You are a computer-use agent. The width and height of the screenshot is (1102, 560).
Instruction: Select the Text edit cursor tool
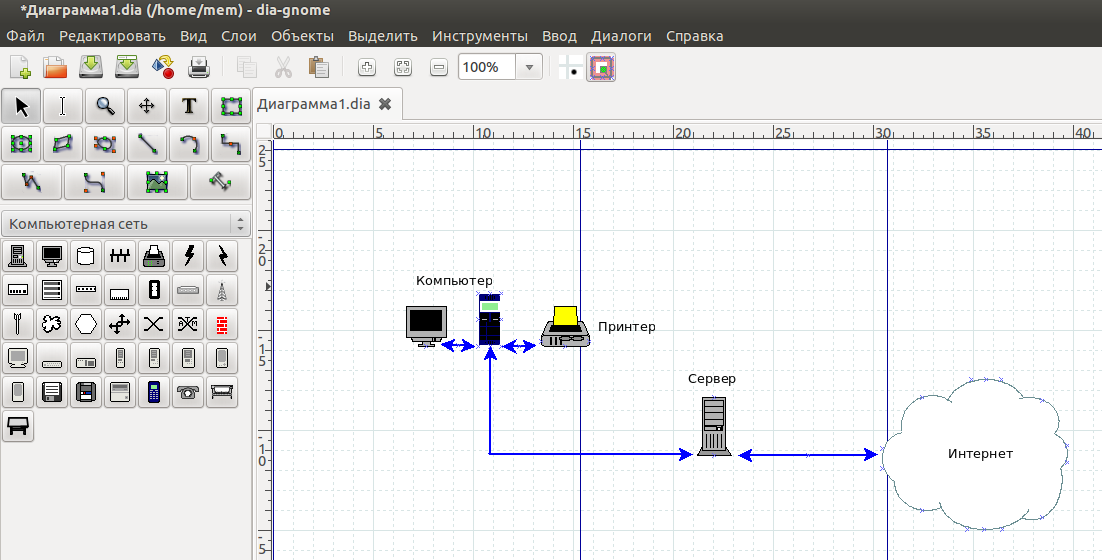coord(63,106)
